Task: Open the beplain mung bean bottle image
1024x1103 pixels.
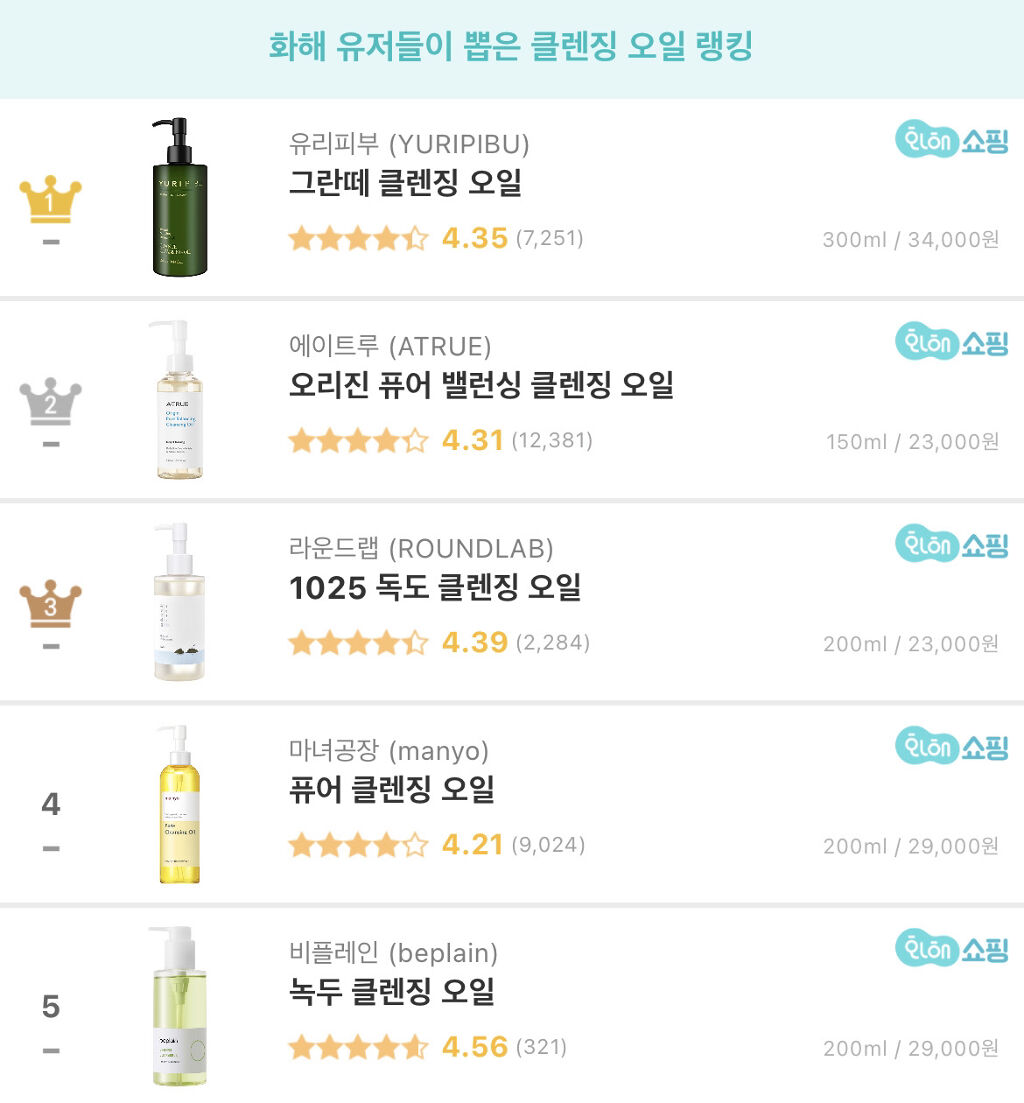Action: (x=179, y=1006)
